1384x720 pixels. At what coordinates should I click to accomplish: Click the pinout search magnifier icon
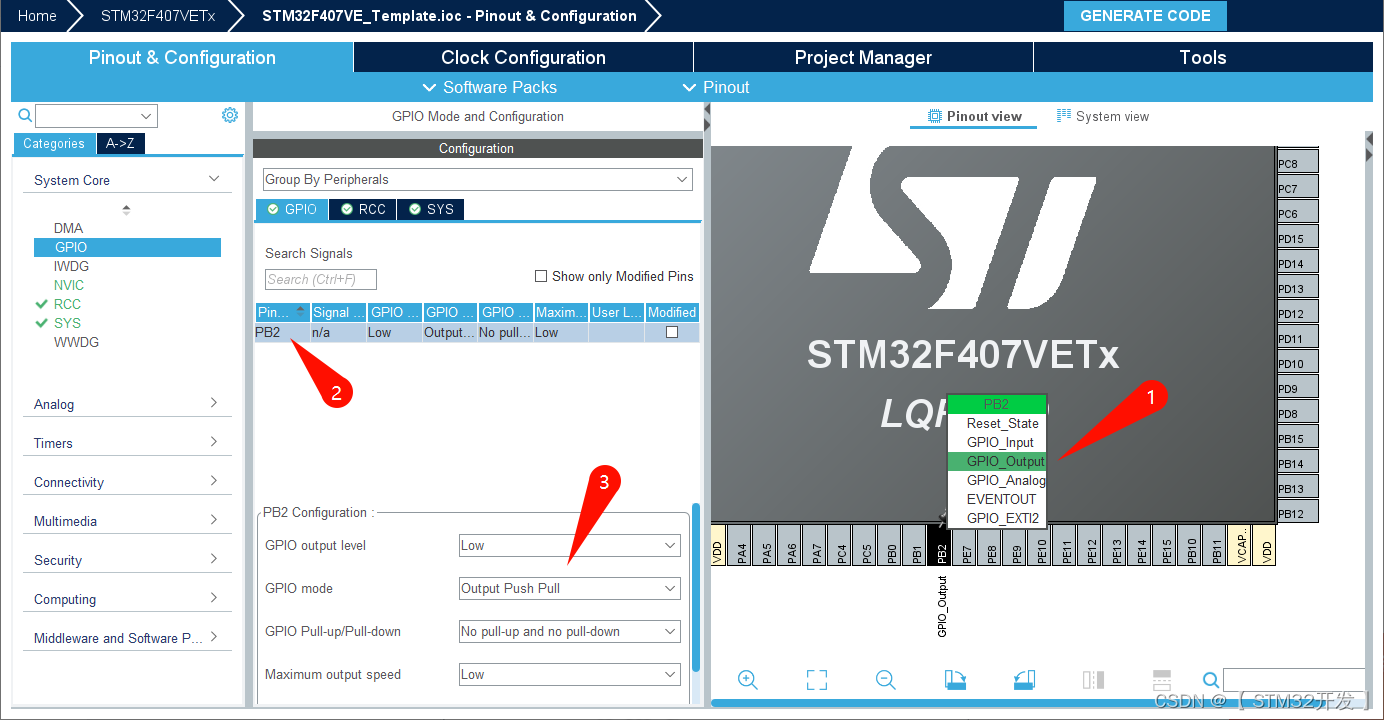1210,681
